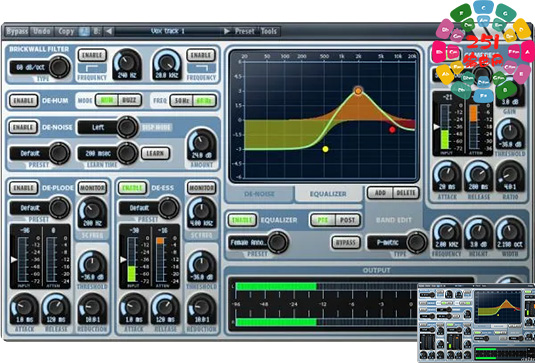535x363 pixels.
Task: Click the De-Plode 120 ms release knob
Action: coord(56,309)
